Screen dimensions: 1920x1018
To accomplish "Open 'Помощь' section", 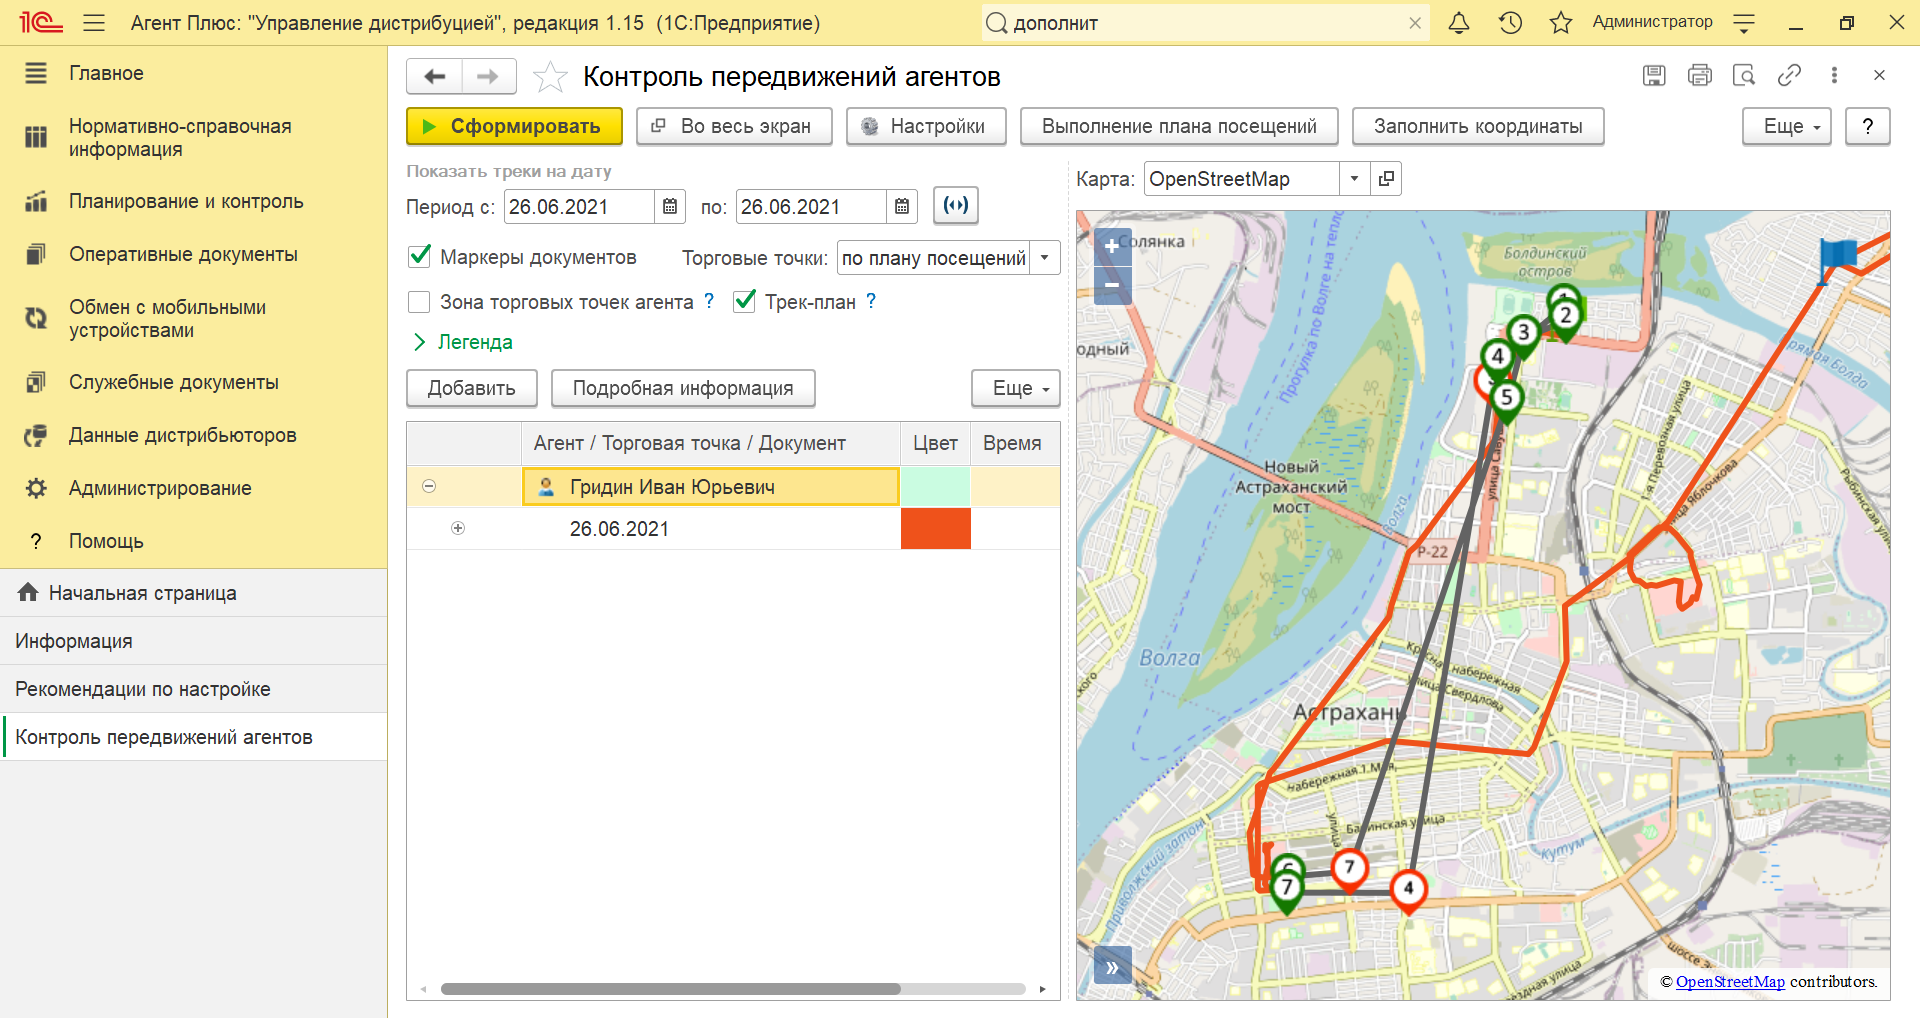I will 106,541.
